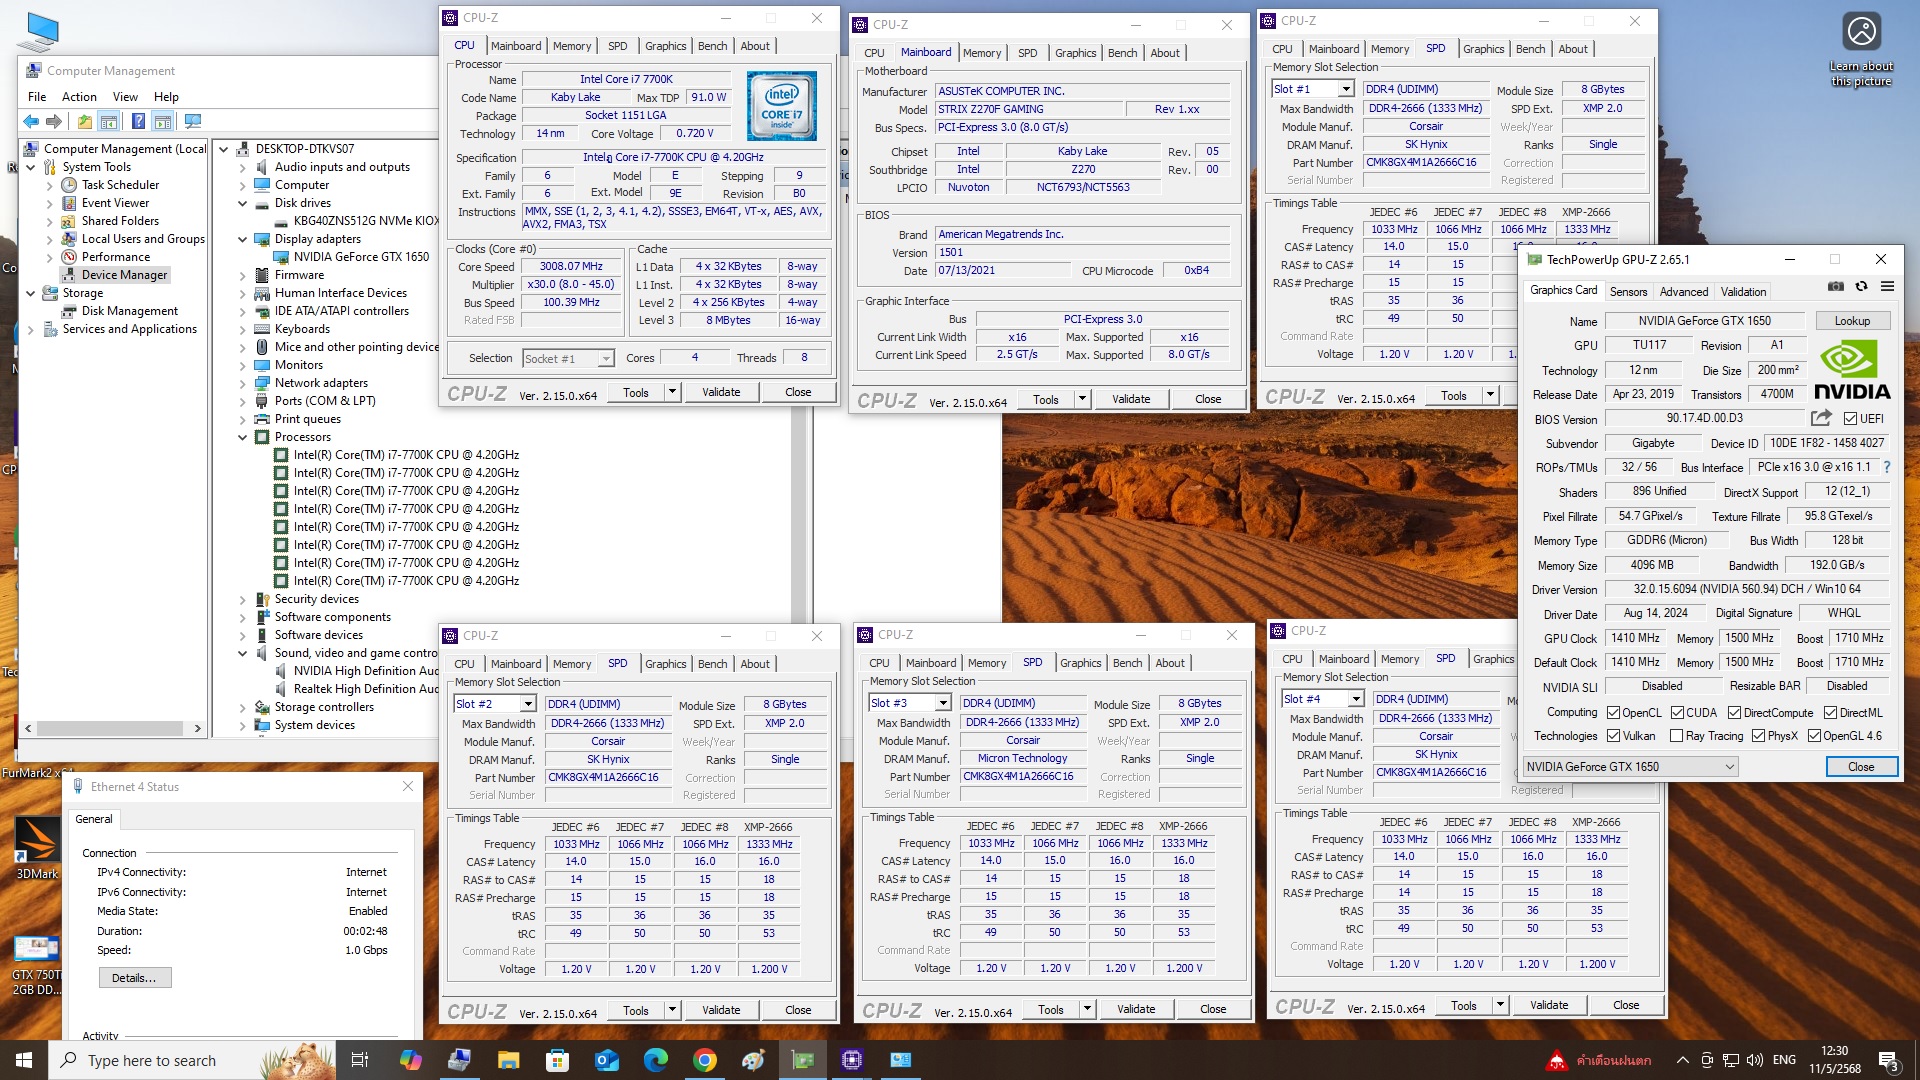
Task: Open the 3DMark desktop shortcut
Action: (37, 848)
